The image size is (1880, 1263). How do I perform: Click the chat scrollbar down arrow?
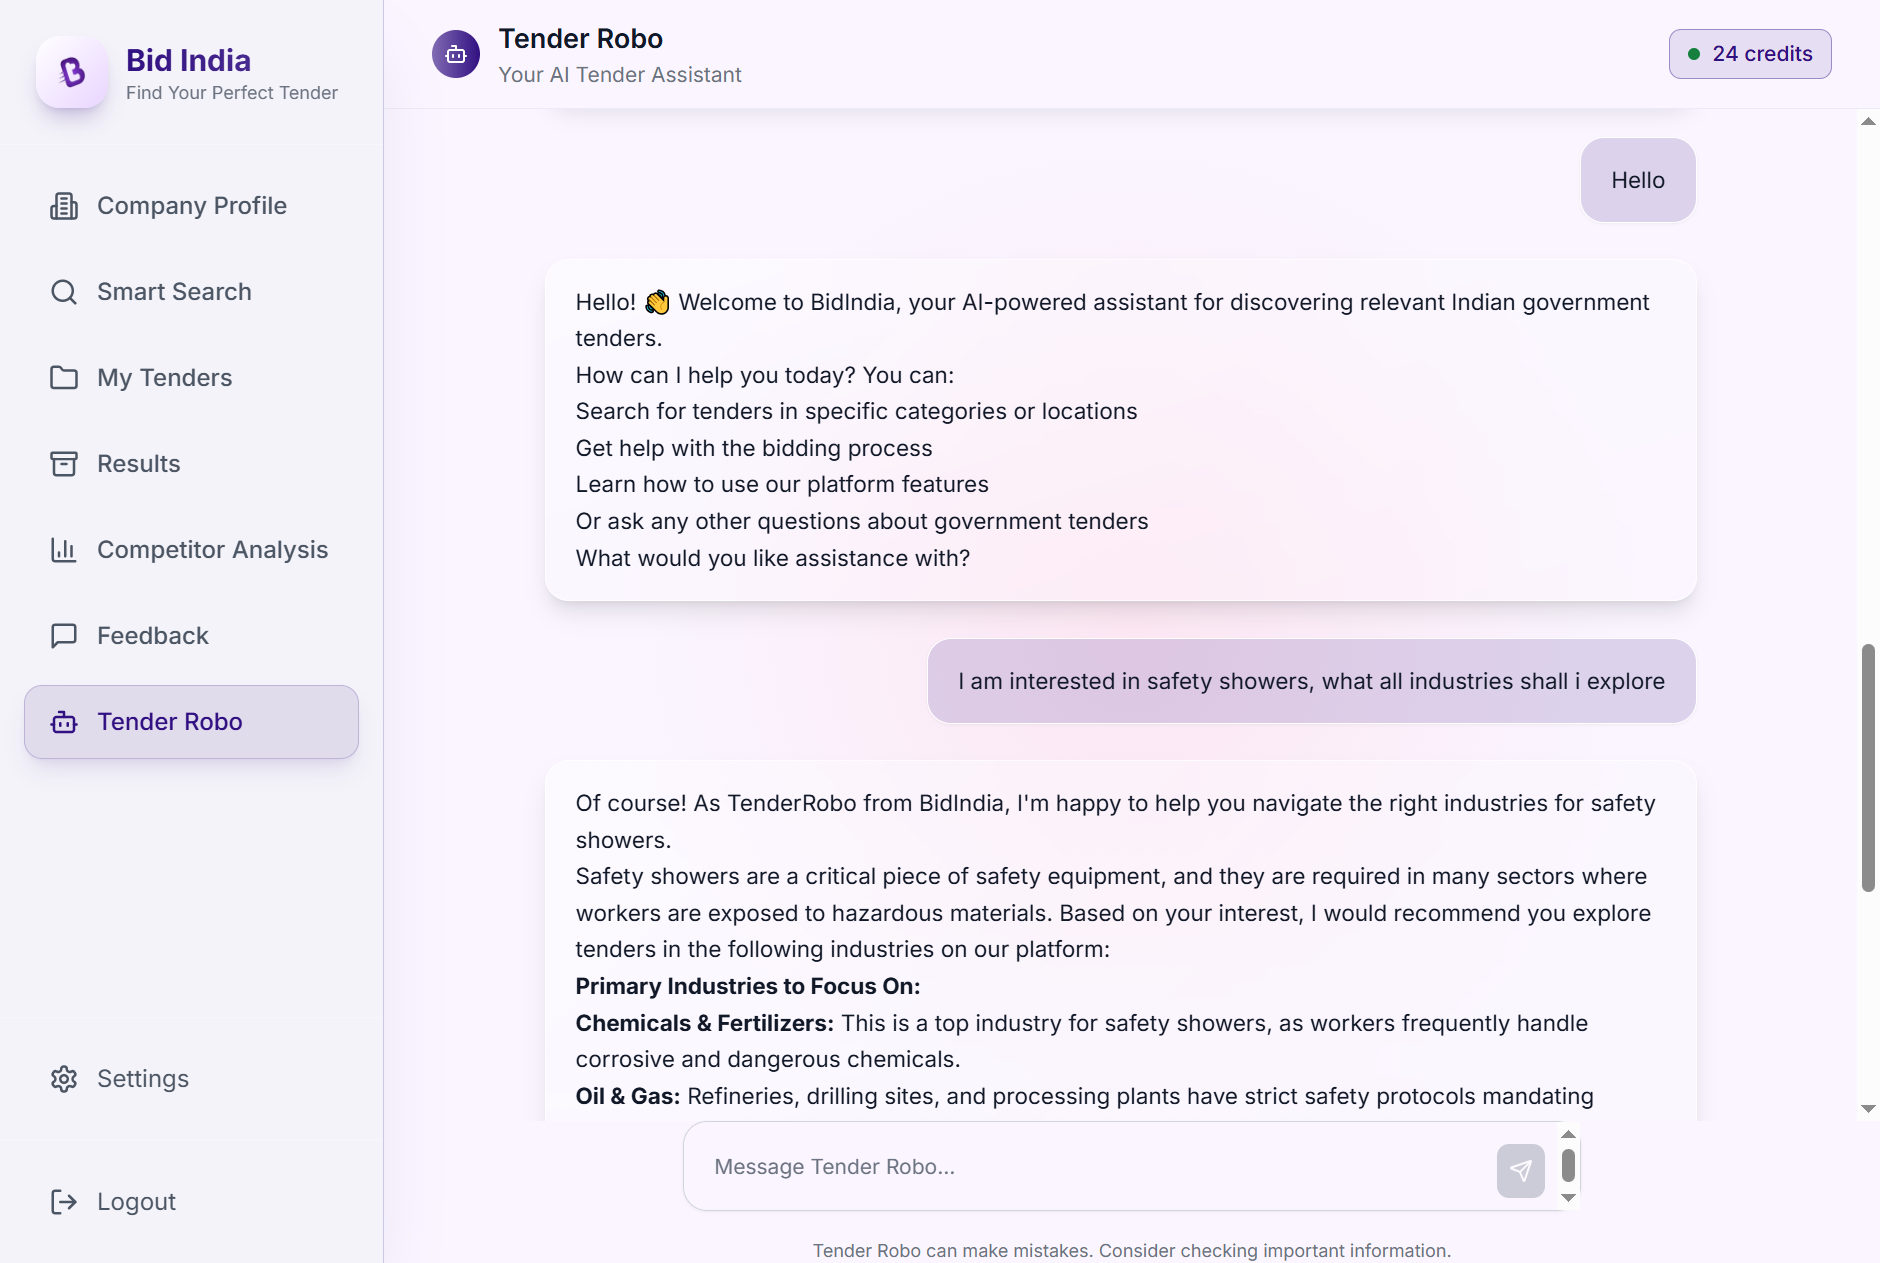tap(1868, 1109)
